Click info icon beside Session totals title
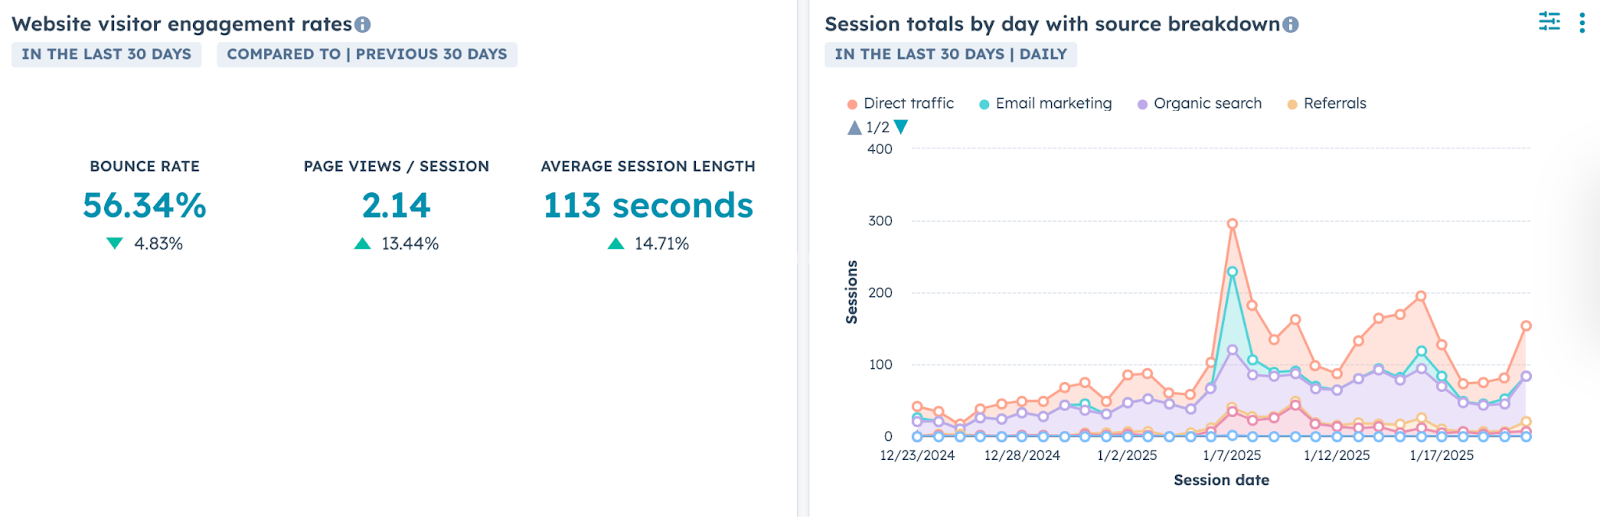The width and height of the screenshot is (1600, 517). (1291, 25)
